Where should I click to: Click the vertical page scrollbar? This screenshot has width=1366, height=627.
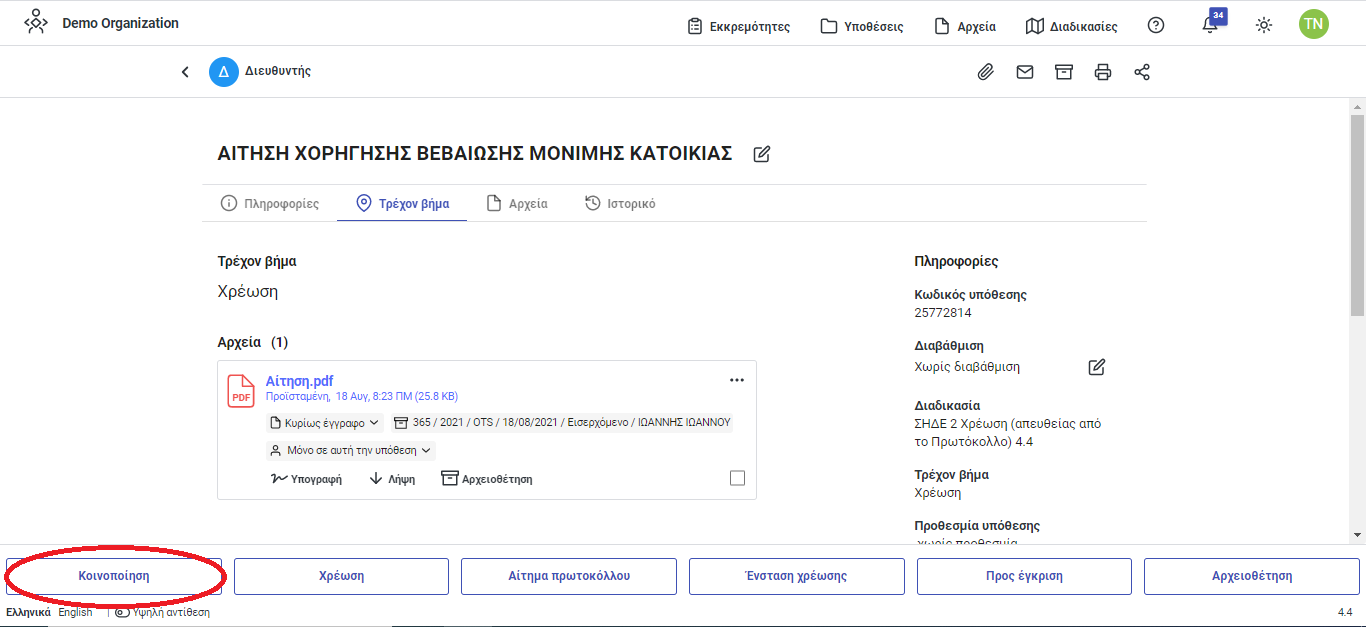1357,215
